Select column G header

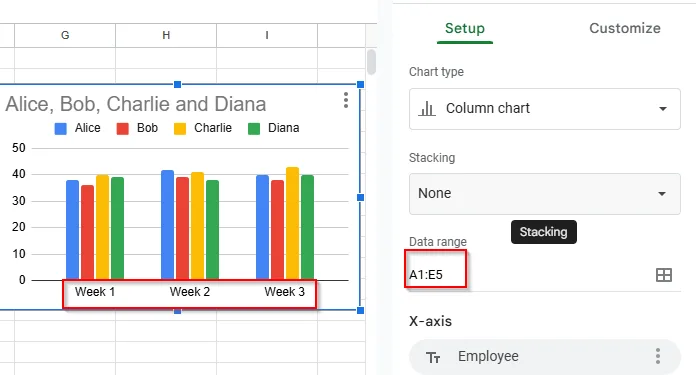65,36
